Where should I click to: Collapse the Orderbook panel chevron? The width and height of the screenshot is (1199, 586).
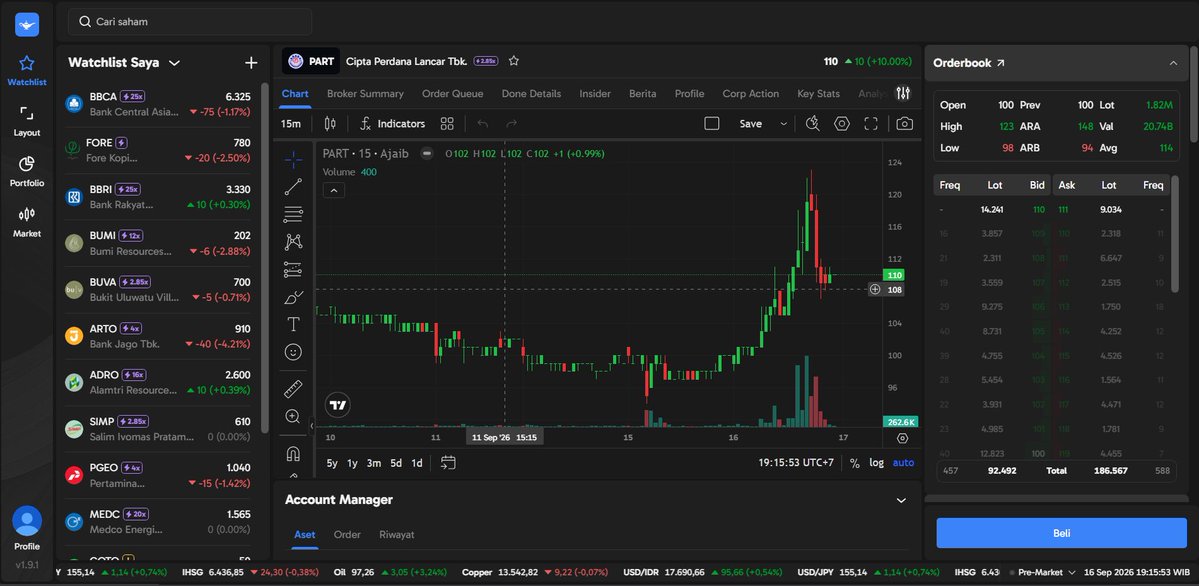(x=1173, y=63)
